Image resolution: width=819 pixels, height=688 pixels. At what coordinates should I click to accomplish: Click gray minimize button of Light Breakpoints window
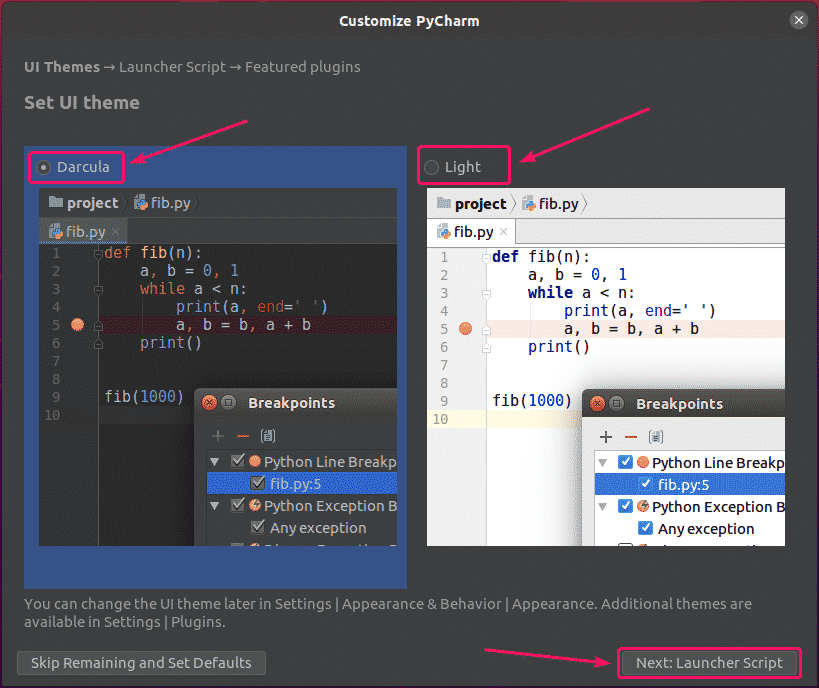coord(617,403)
